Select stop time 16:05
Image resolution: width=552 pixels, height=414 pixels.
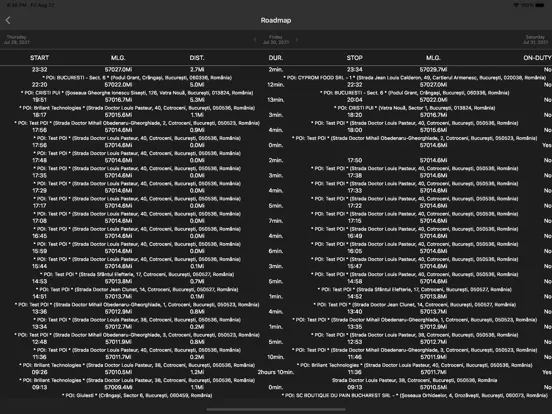(x=355, y=251)
